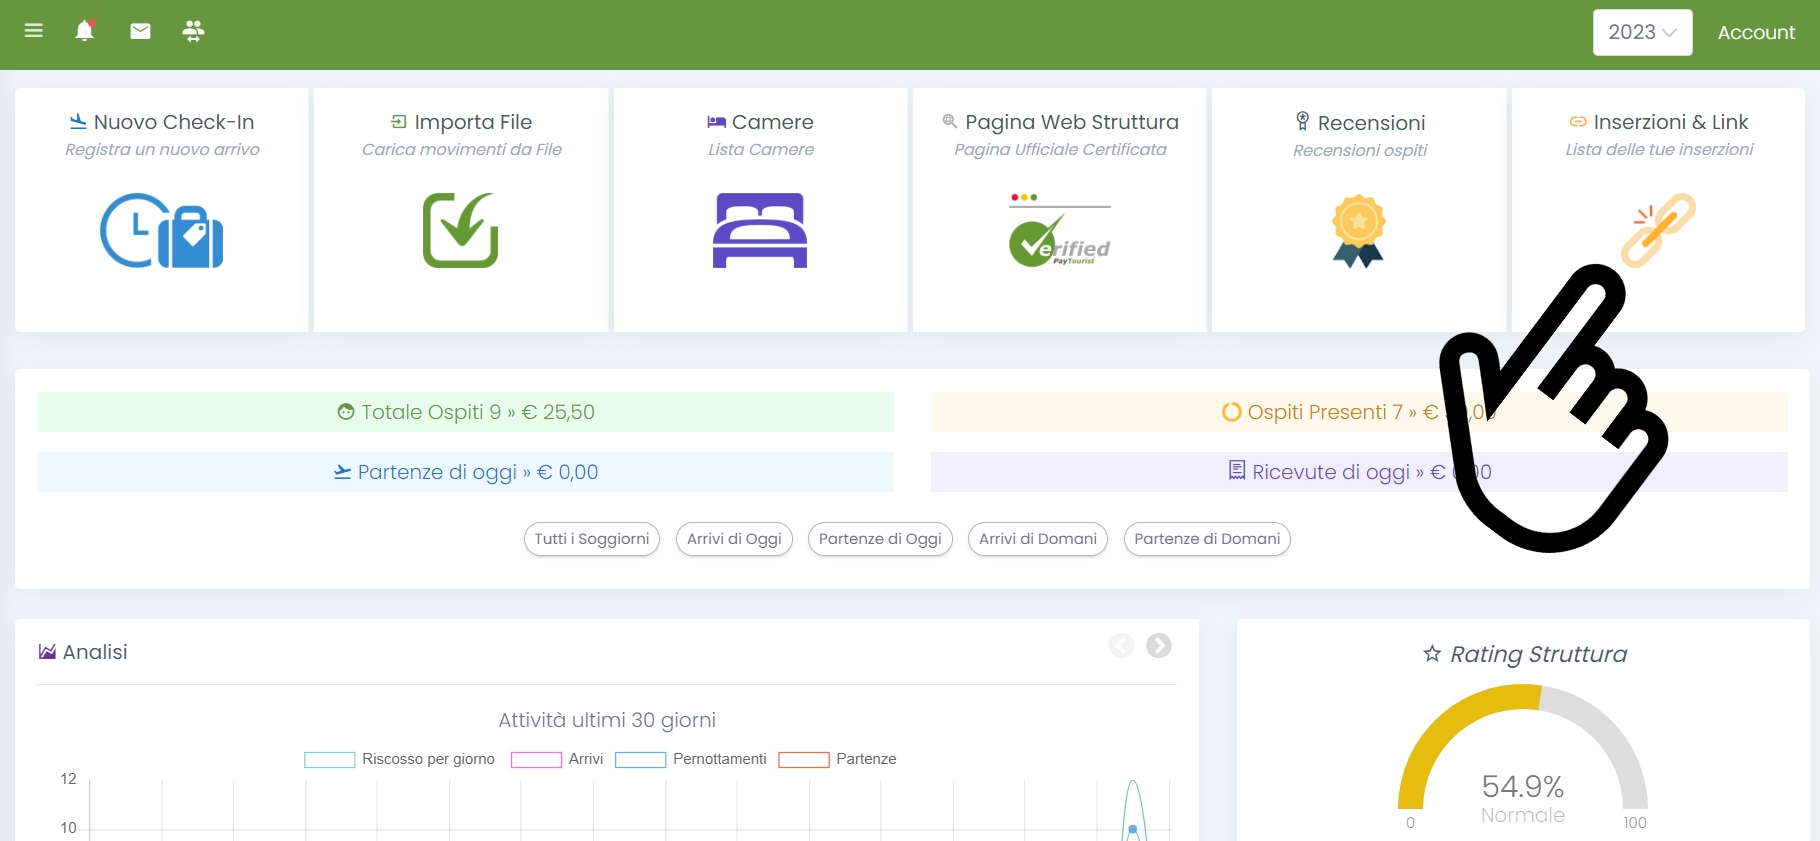Screen dimensions: 1820x841
Task: Open the Camere title link
Action: [760, 122]
